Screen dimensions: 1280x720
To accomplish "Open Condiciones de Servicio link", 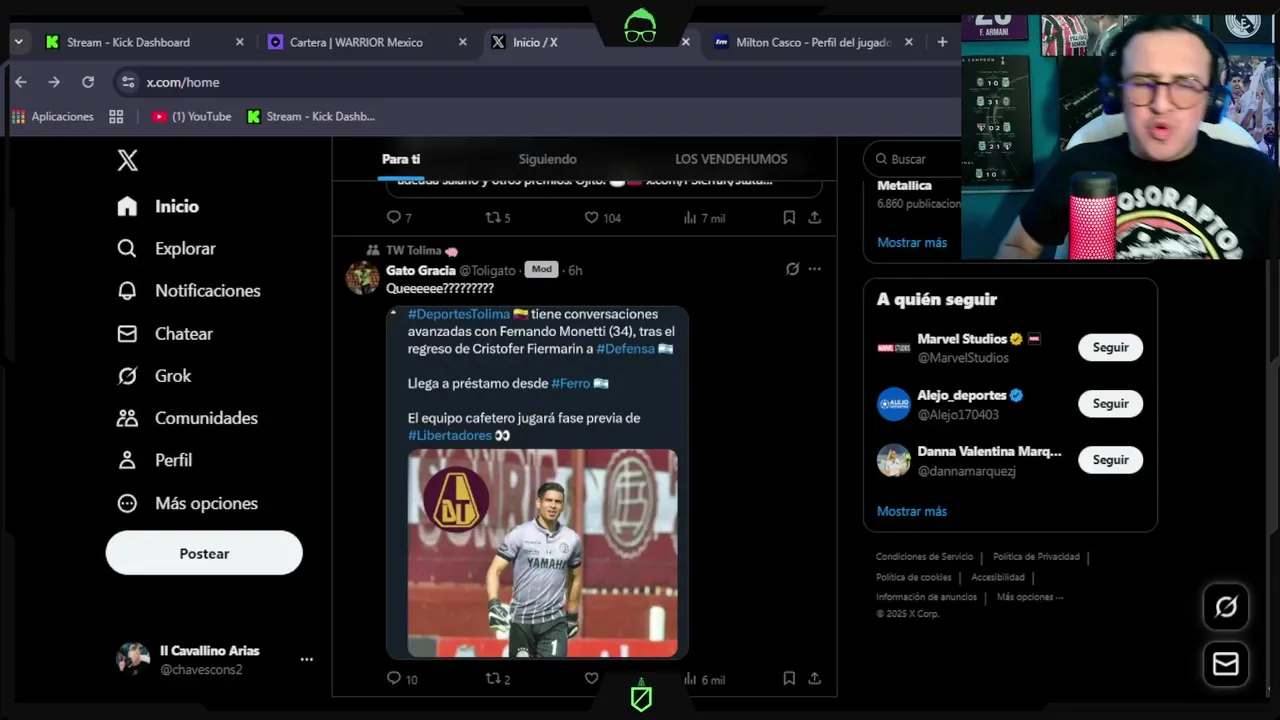I will point(924,557).
